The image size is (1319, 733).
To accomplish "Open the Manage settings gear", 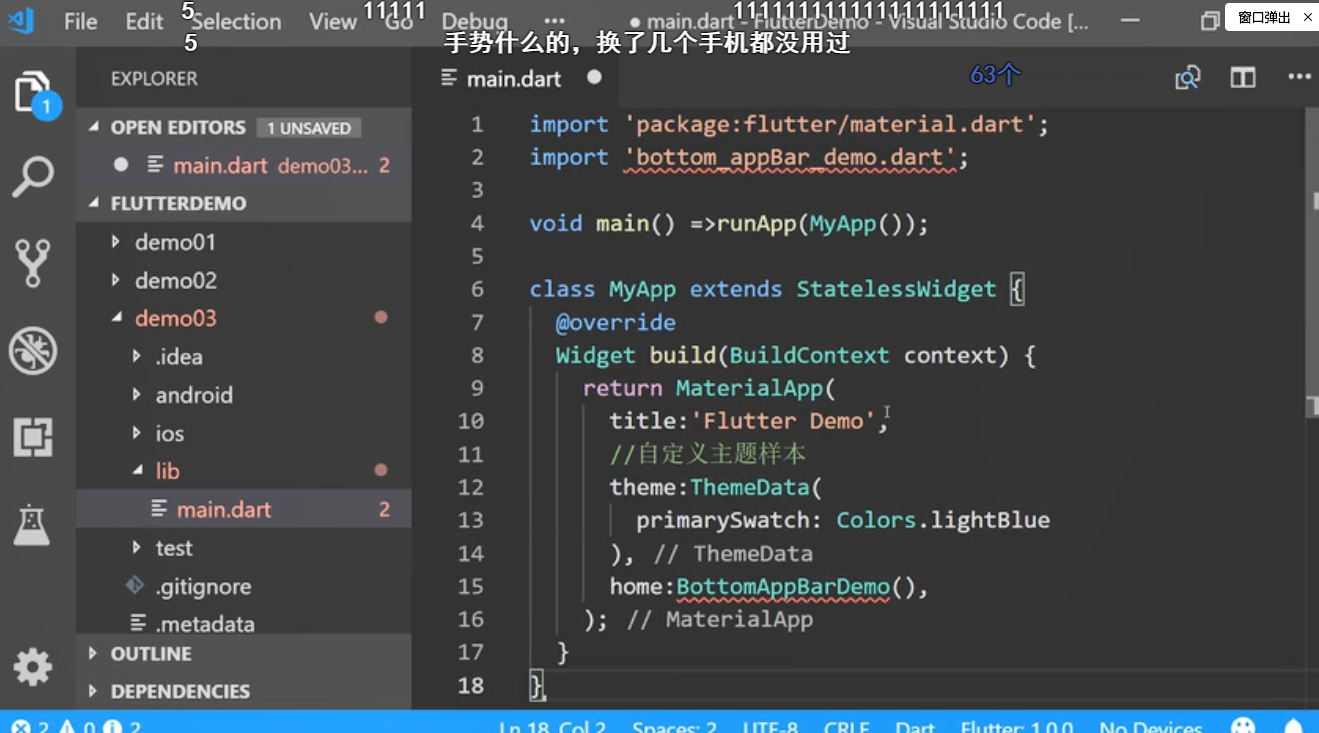I will coord(32,667).
